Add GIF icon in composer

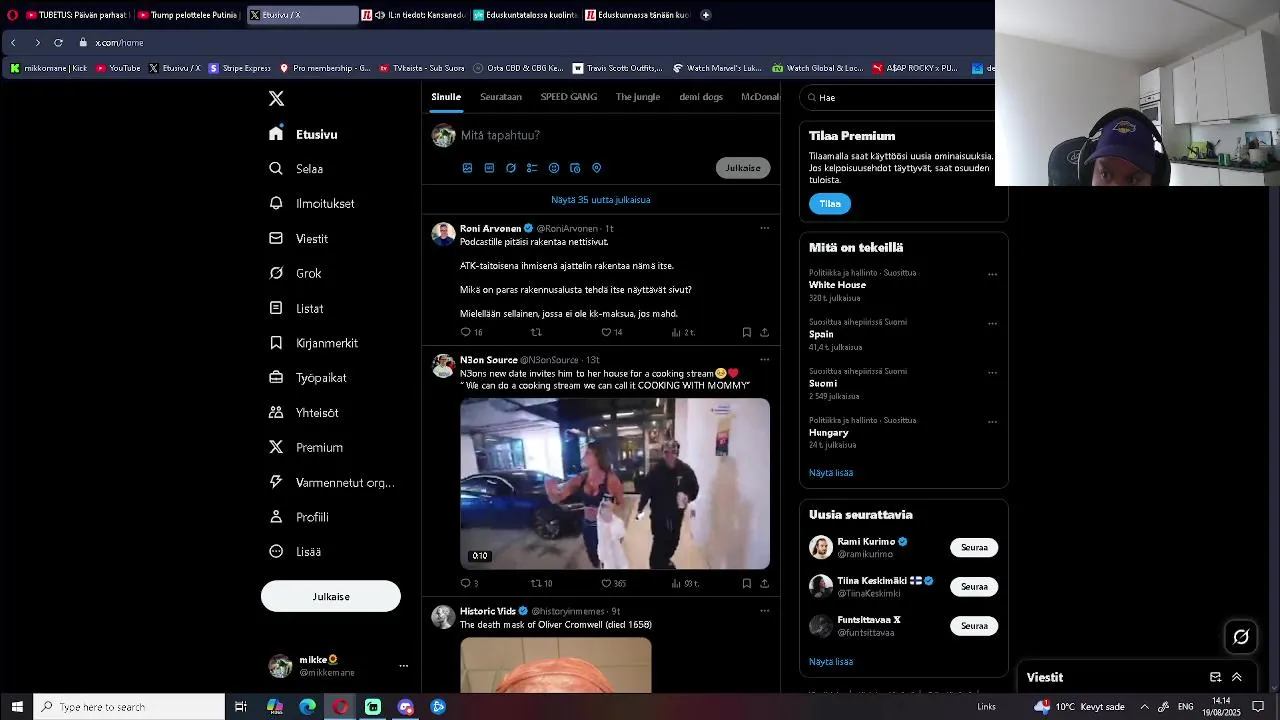(489, 168)
